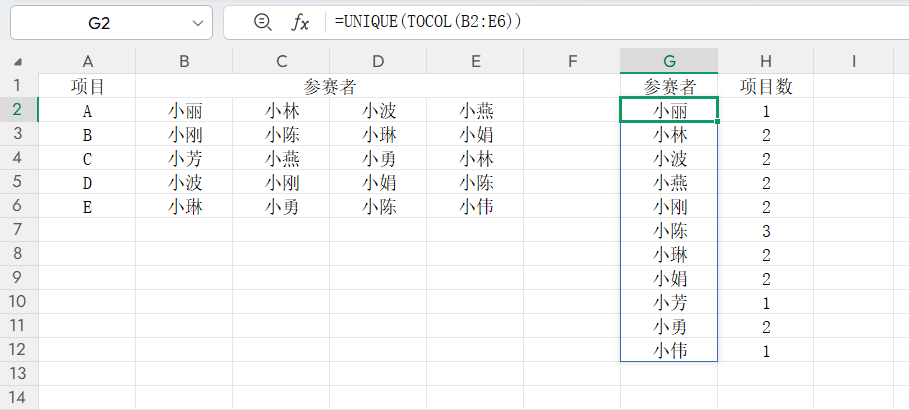Select column F header

point(572,61)
